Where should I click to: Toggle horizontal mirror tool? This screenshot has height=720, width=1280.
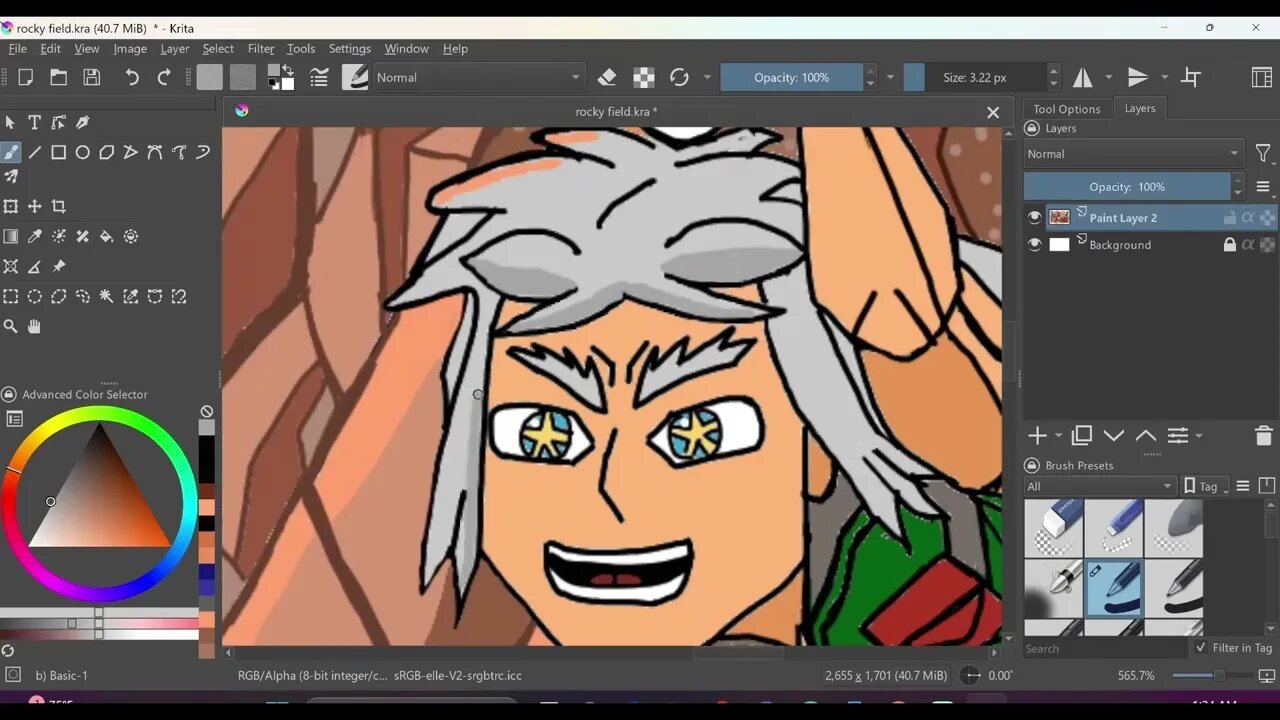point(1083,77)
